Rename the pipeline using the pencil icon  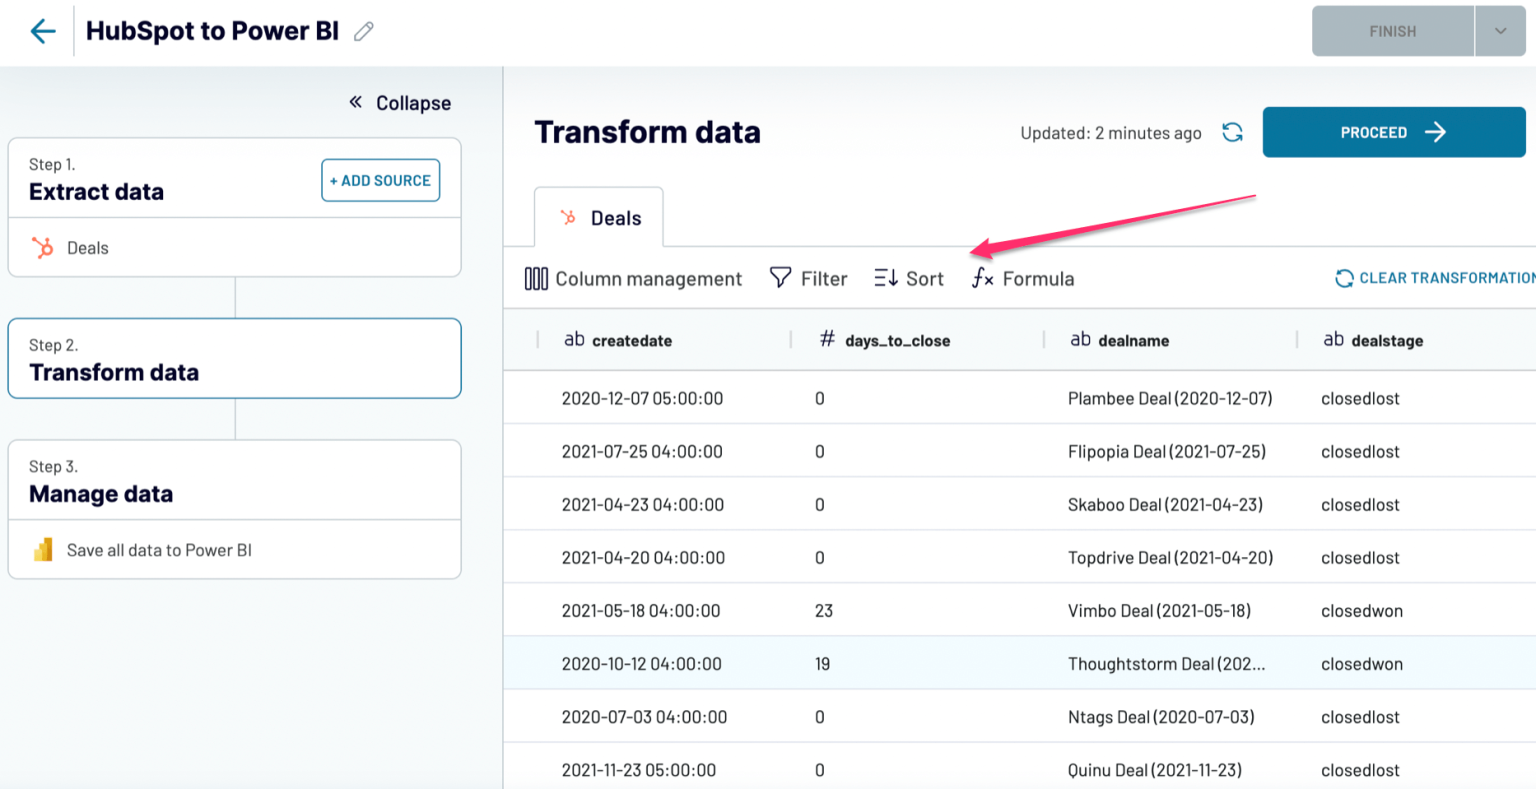click(x=363, y=31)
